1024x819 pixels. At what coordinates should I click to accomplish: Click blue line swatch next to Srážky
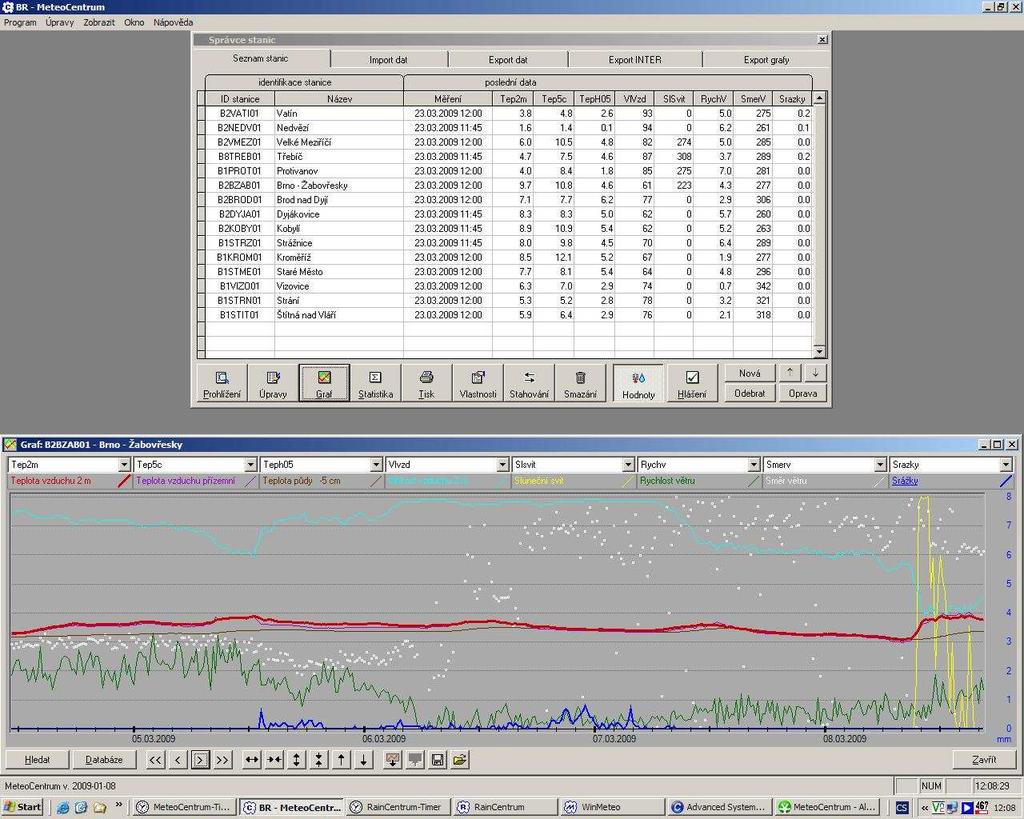pyautogui.click(x=1006, y=481)
